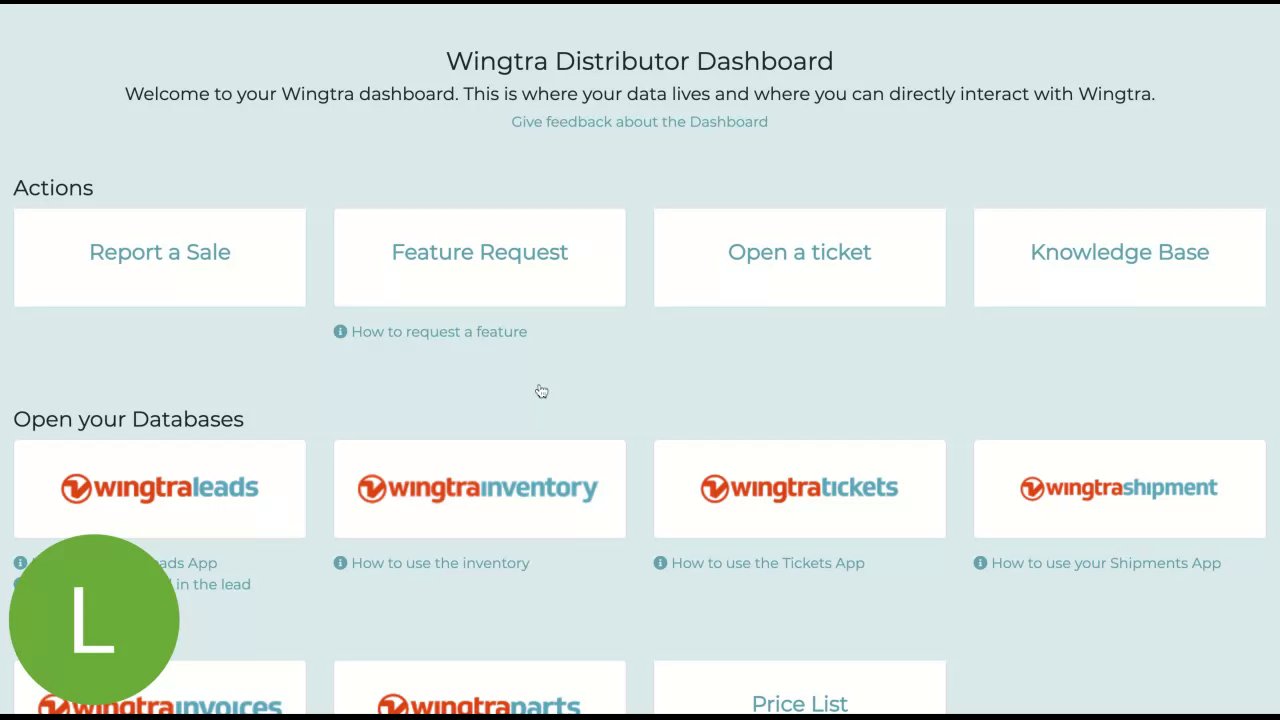The image size is (1280, 720).
Task: Click Give feedback about the Dashboard link
Action: (640, 122)
